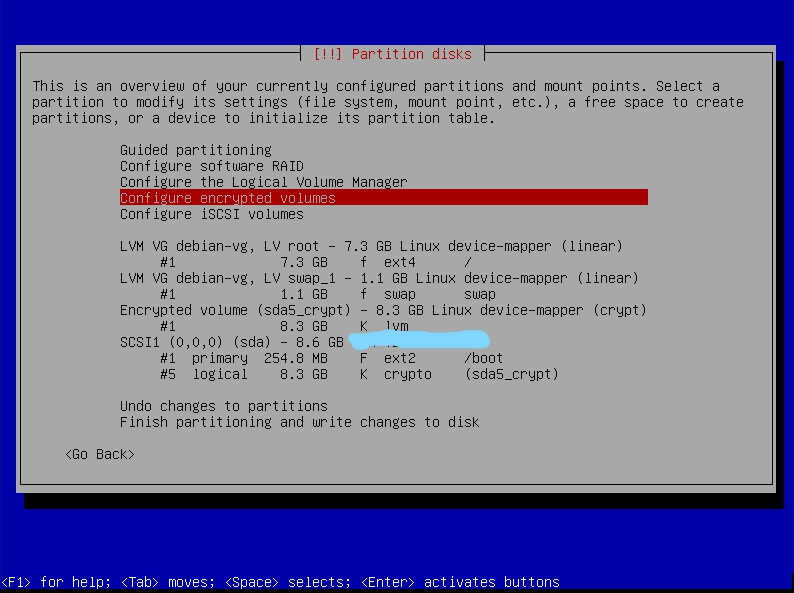Click the partition overview description text
Viewport: 794px width, 593px height.
[x=388, y=102]
